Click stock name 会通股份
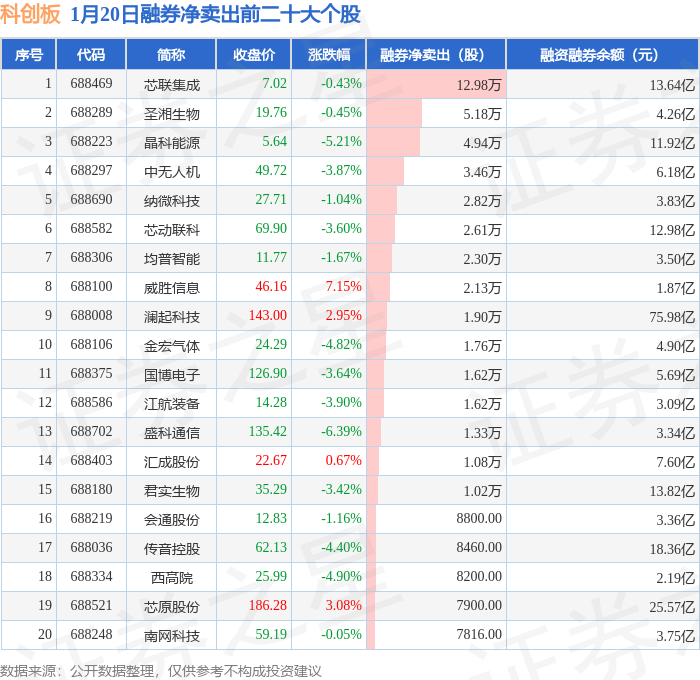Screen dimensions: 700x680 [x=171, y=520]
